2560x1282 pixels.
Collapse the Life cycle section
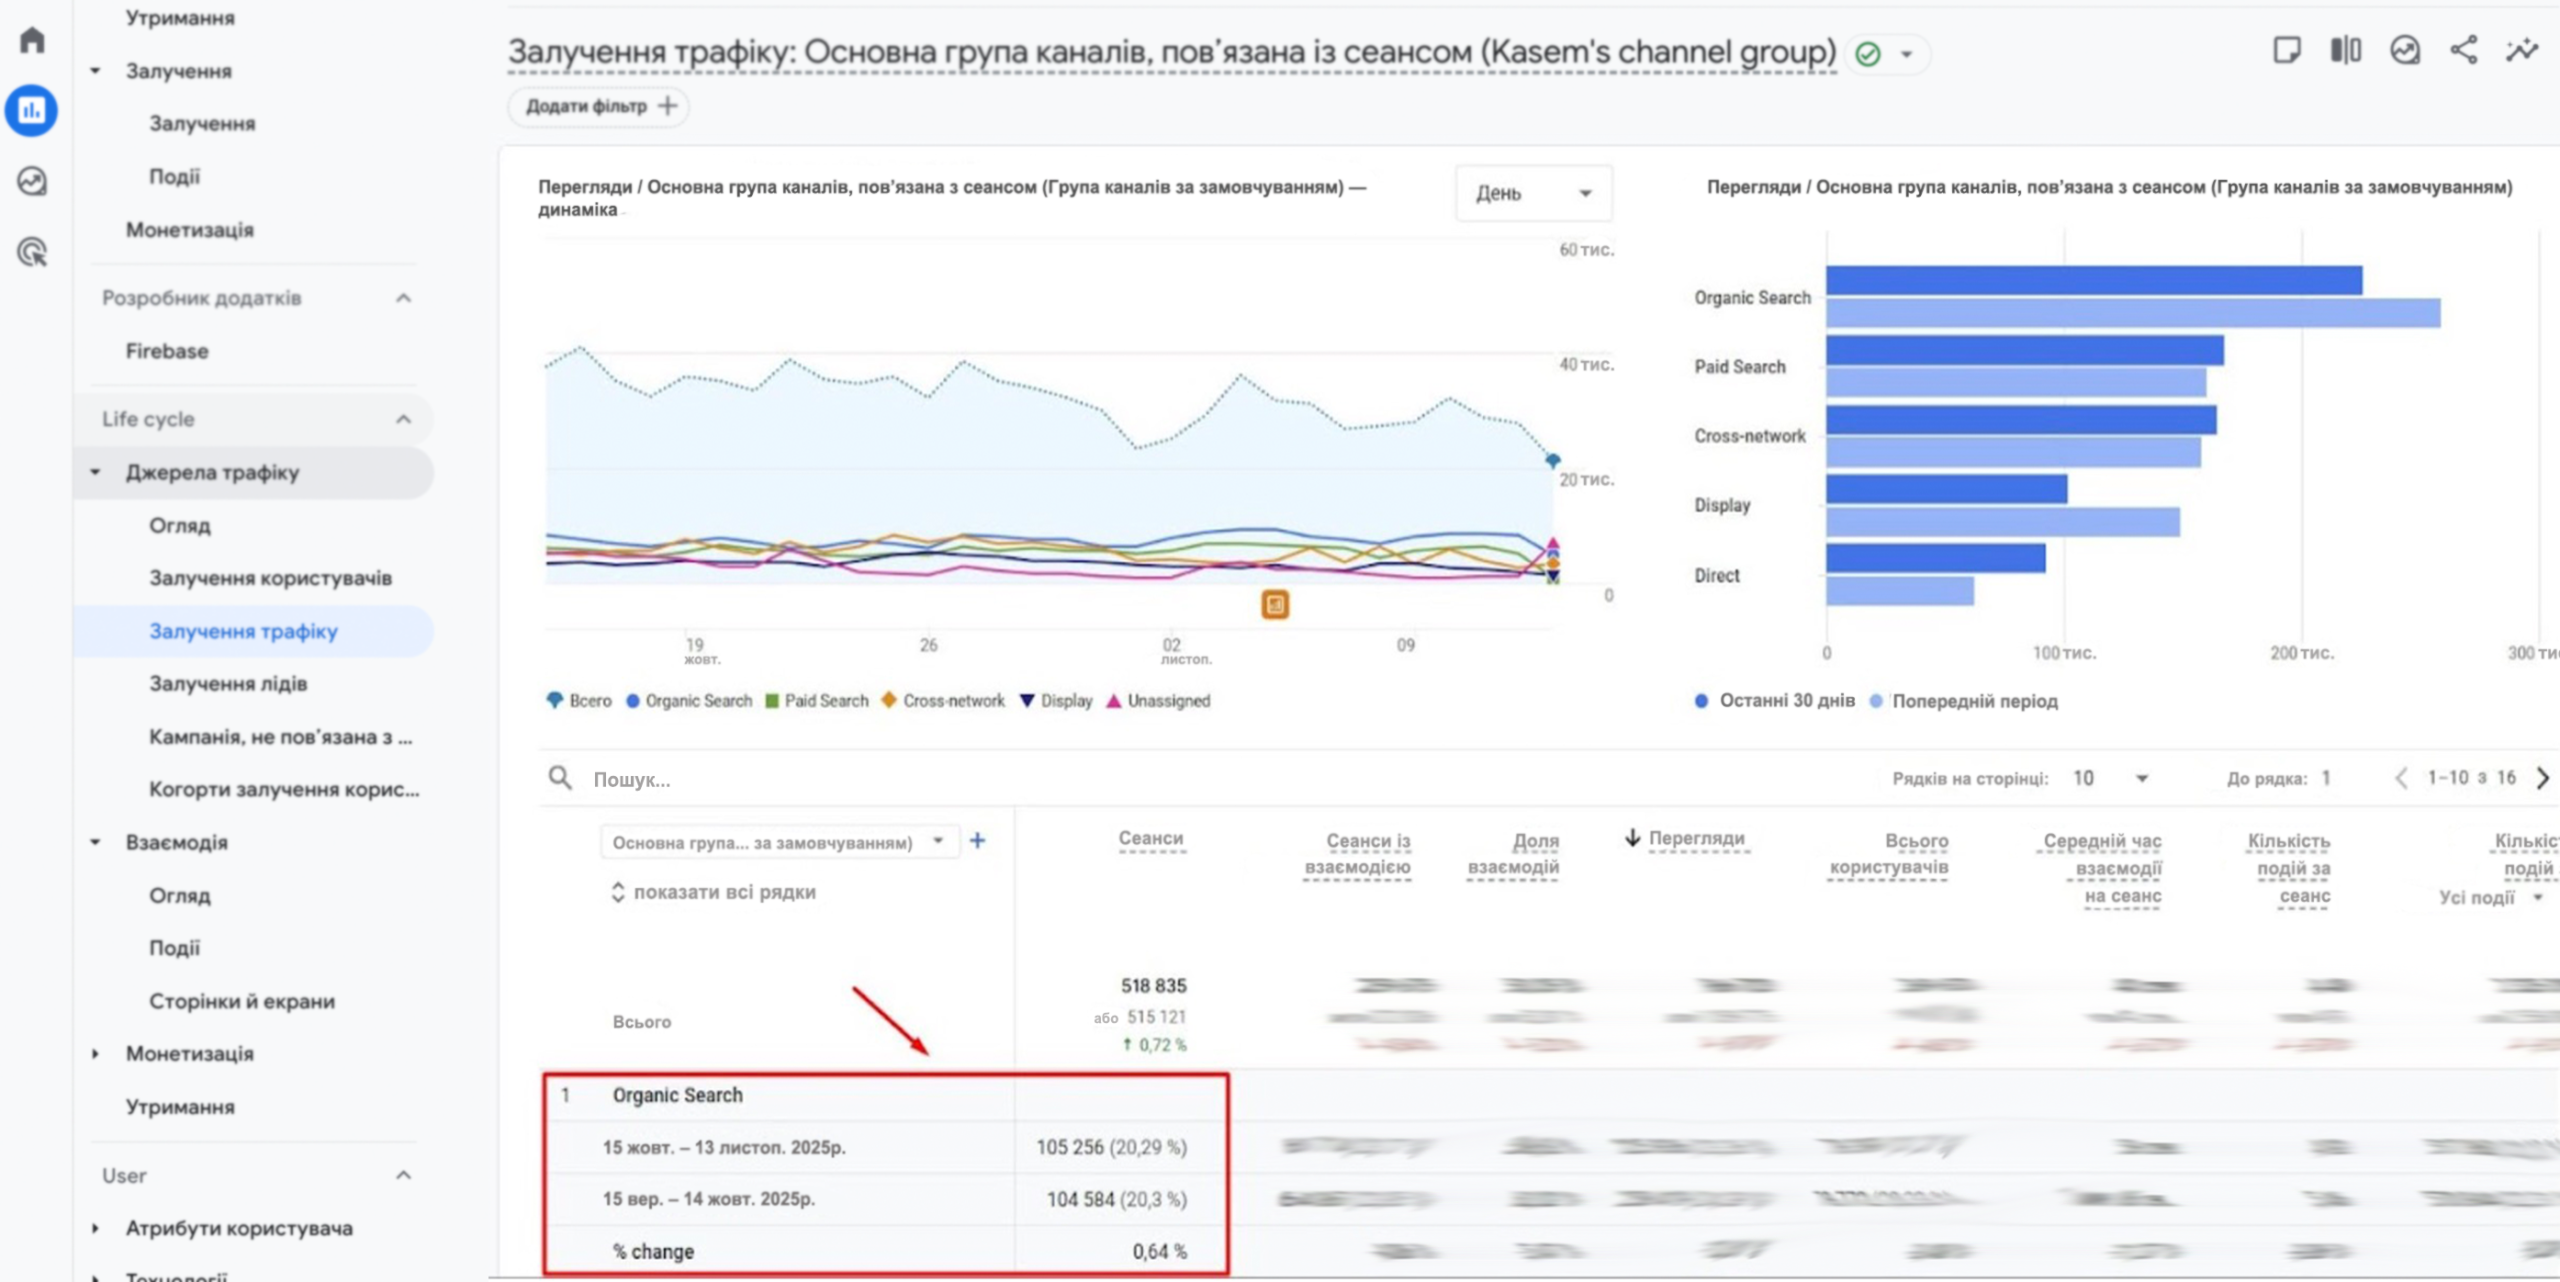403,419
